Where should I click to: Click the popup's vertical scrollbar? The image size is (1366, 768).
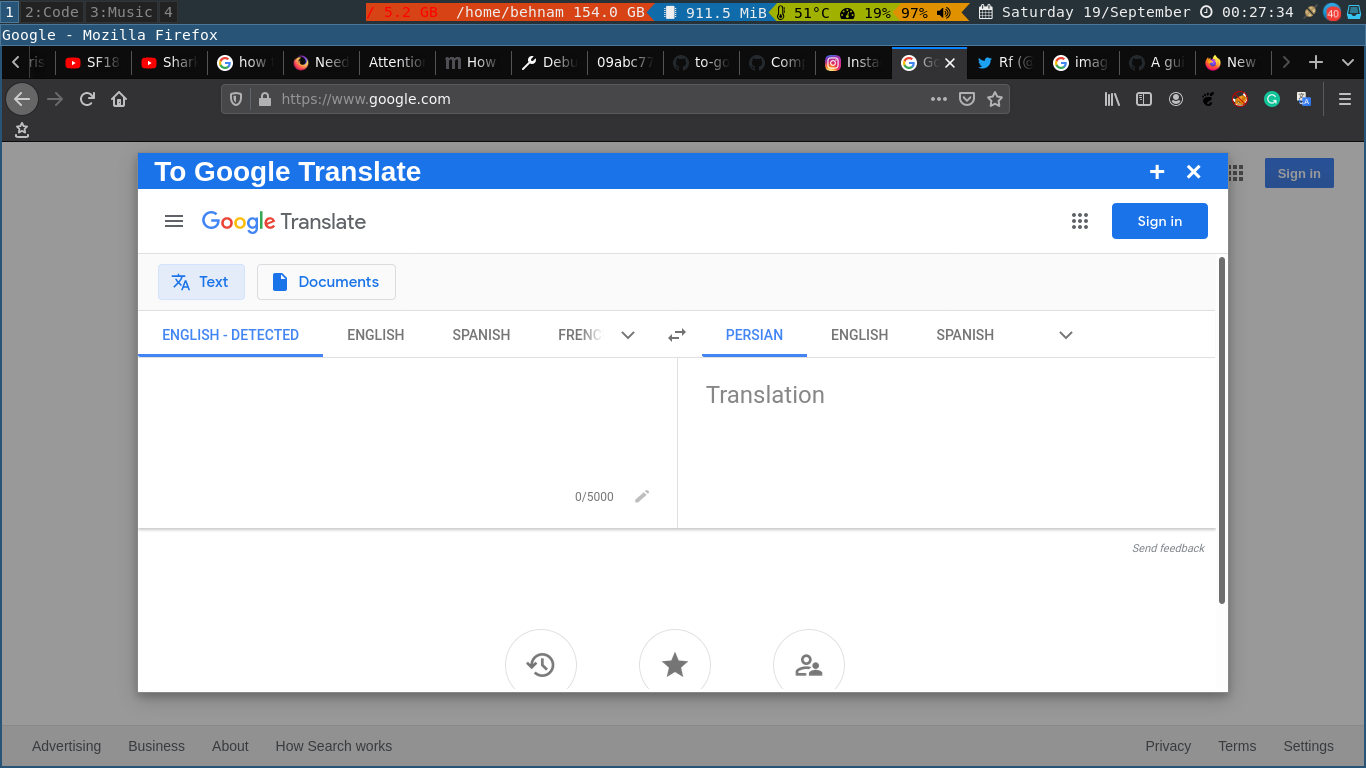tap(1222, 430)
